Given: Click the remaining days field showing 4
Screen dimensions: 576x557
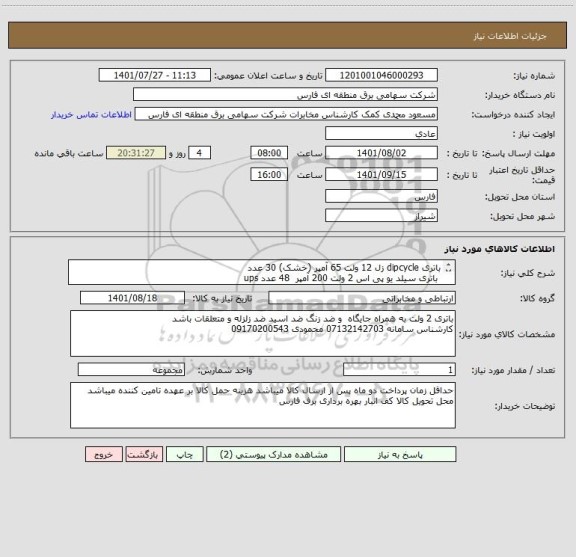Looking at the screenshot, I should point(199,153).
